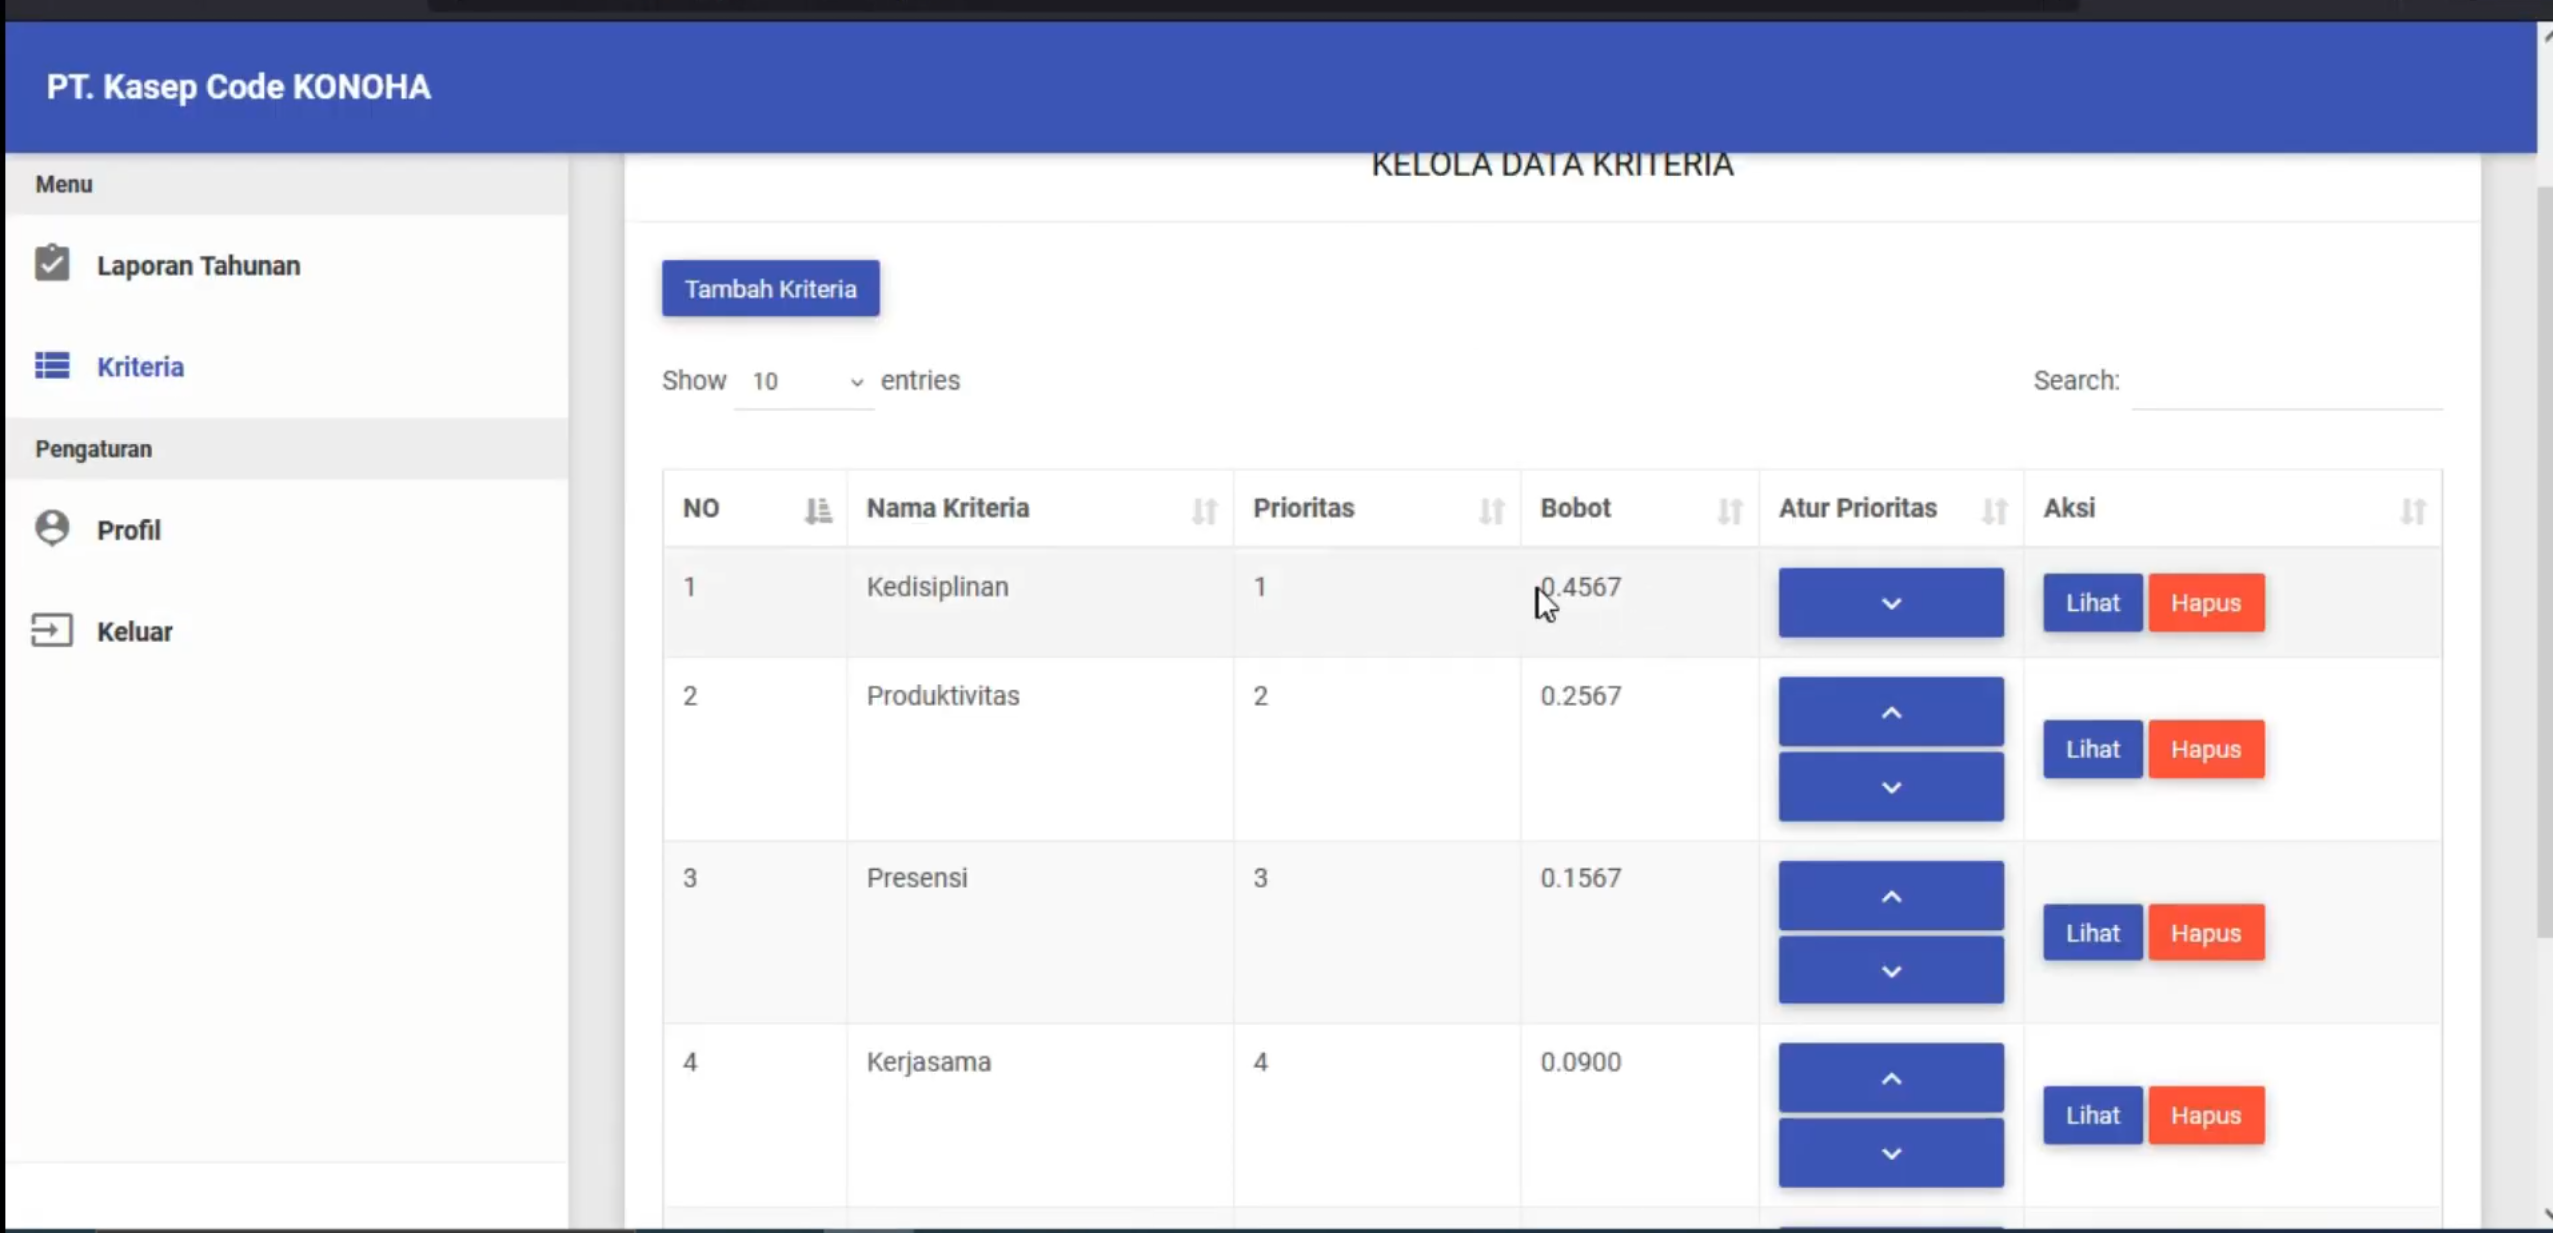Move Presensi priority up
This screenshot has height=1233, width=2553.
tap(1890, 896)
